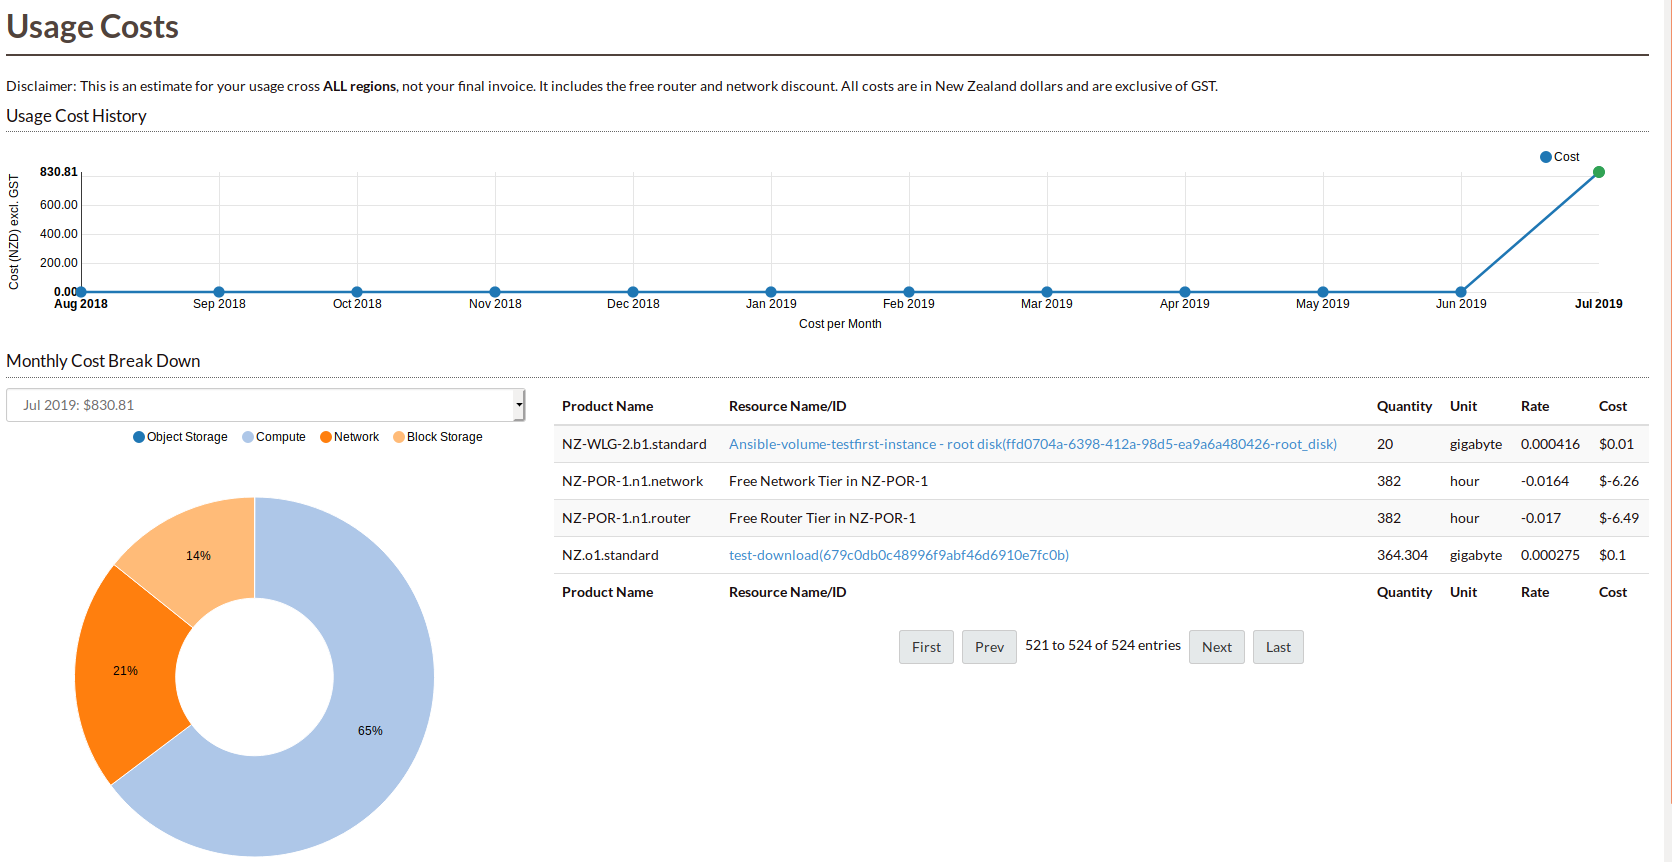1672x862 pixels.
Task: Click the Jul 2019 data point
Action: coord(1598,172)
